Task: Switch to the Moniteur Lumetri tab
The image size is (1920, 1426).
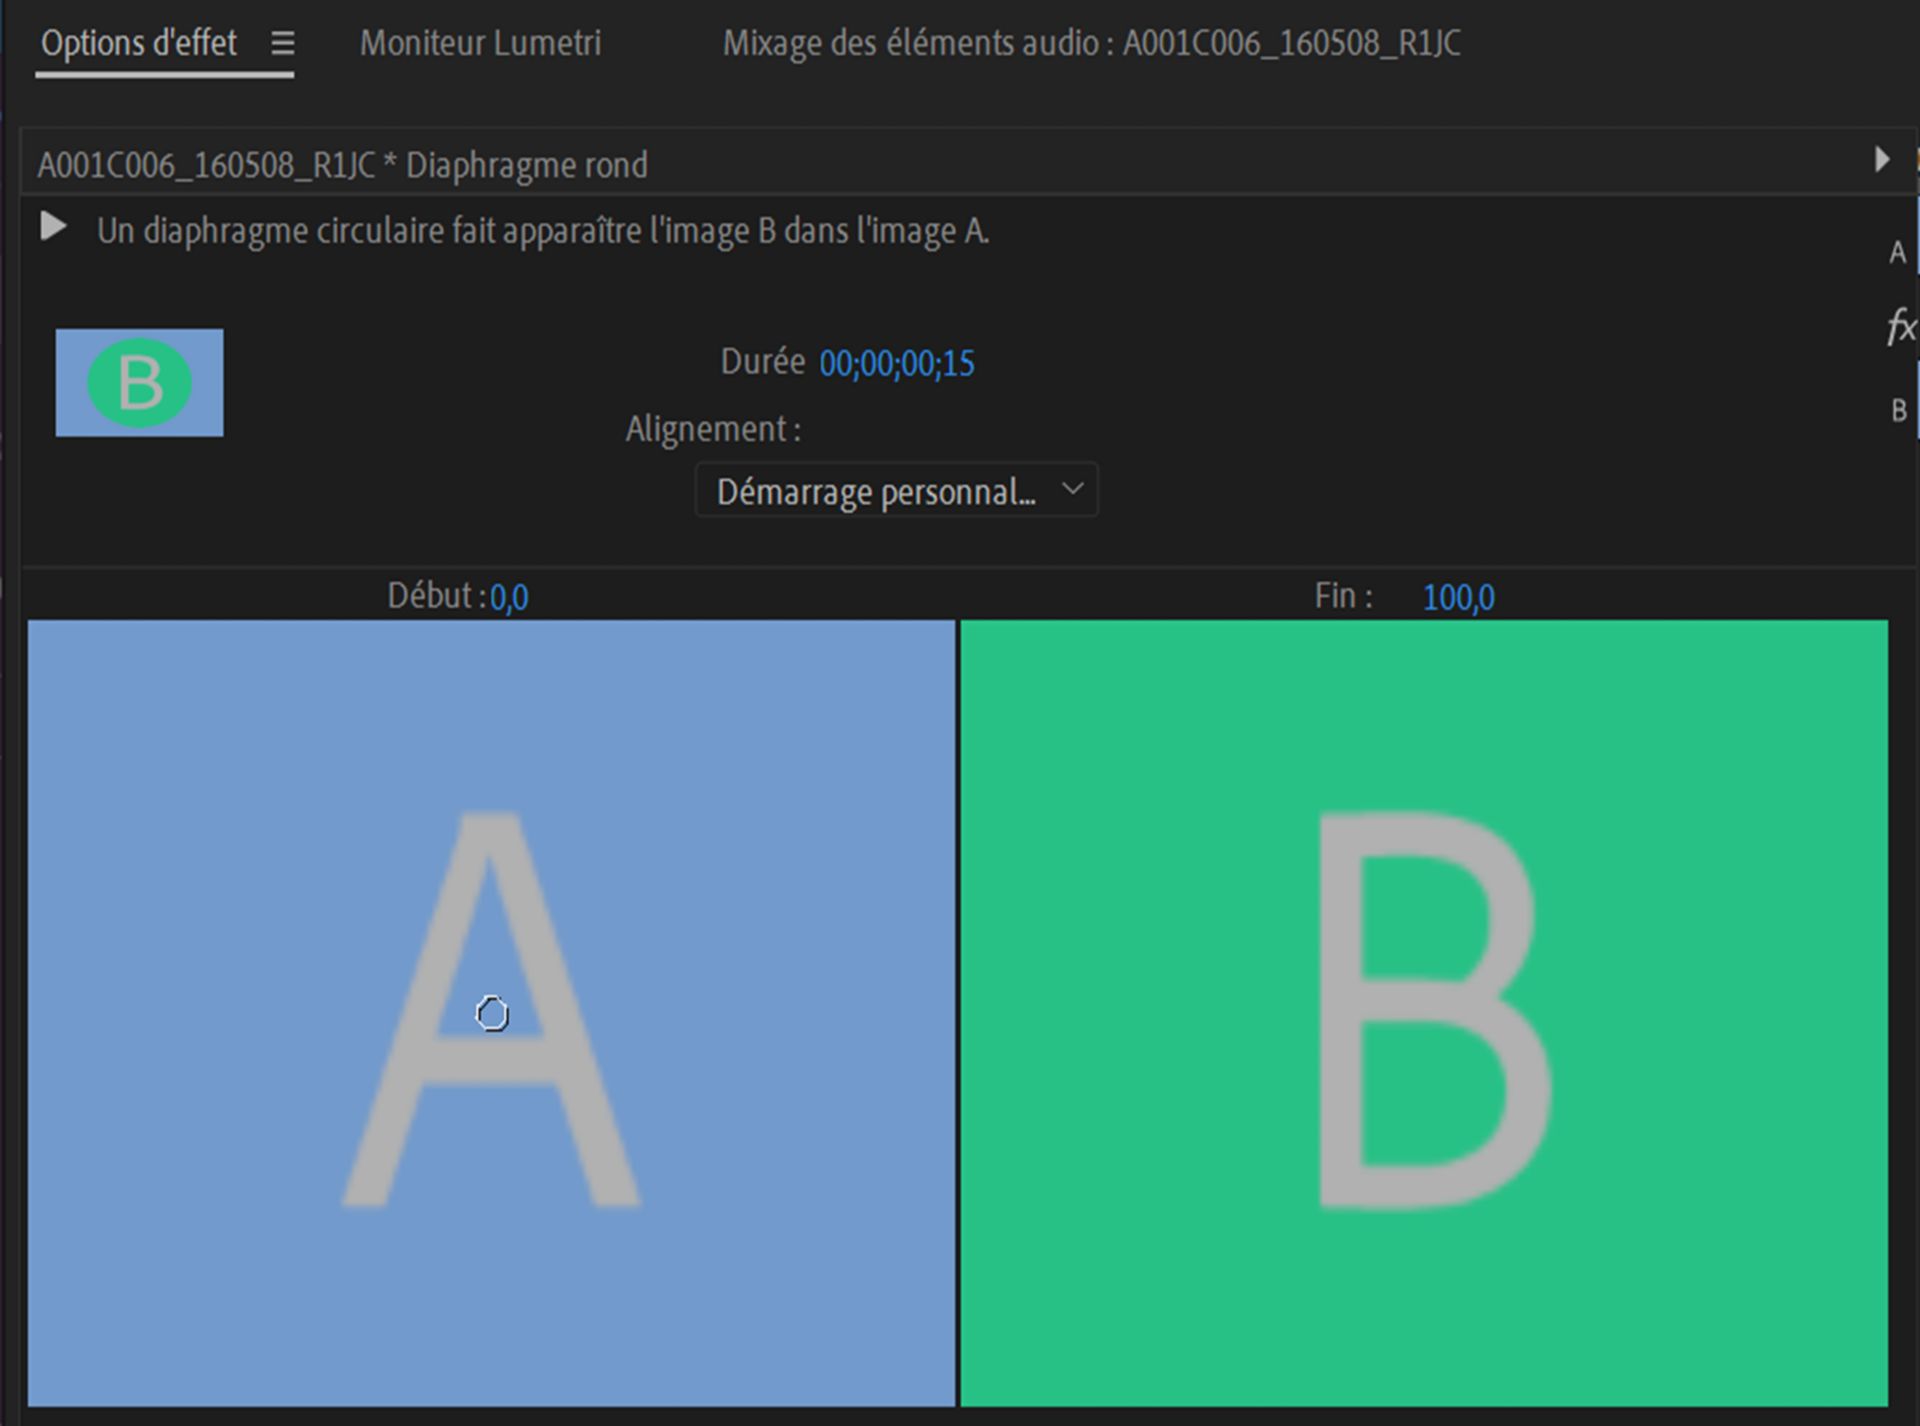Action: [480, 43]
